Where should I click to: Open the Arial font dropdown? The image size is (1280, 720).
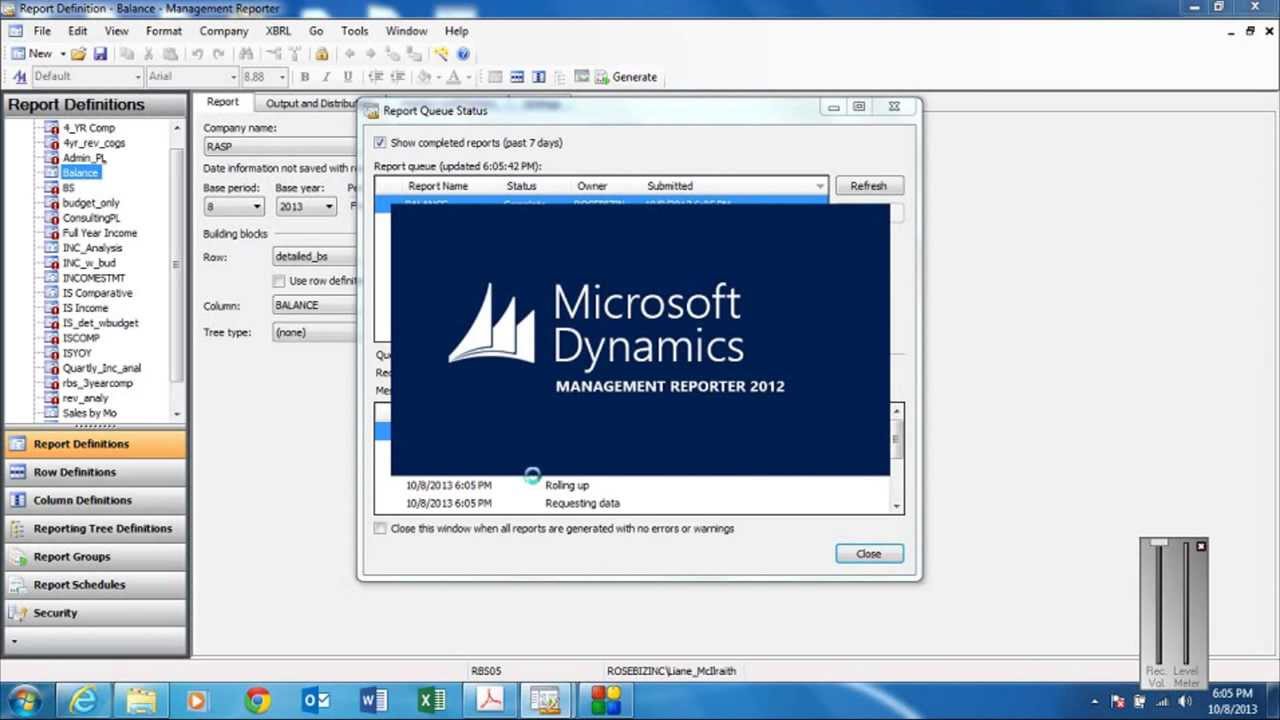(233, 77)
